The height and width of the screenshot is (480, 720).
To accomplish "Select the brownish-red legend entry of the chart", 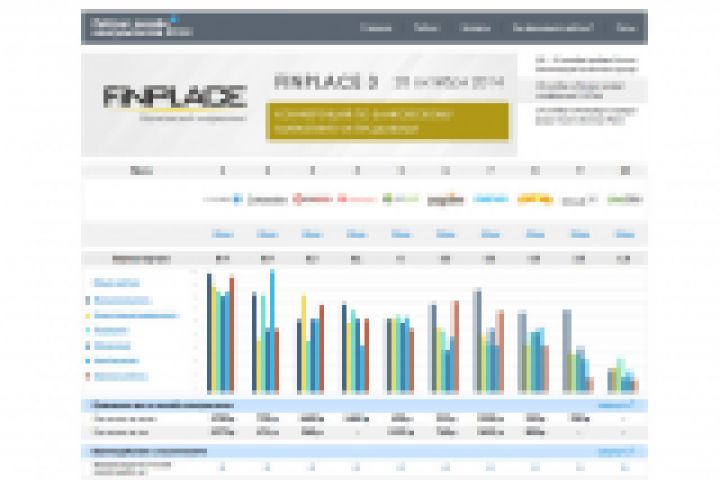I will [121, 376].
